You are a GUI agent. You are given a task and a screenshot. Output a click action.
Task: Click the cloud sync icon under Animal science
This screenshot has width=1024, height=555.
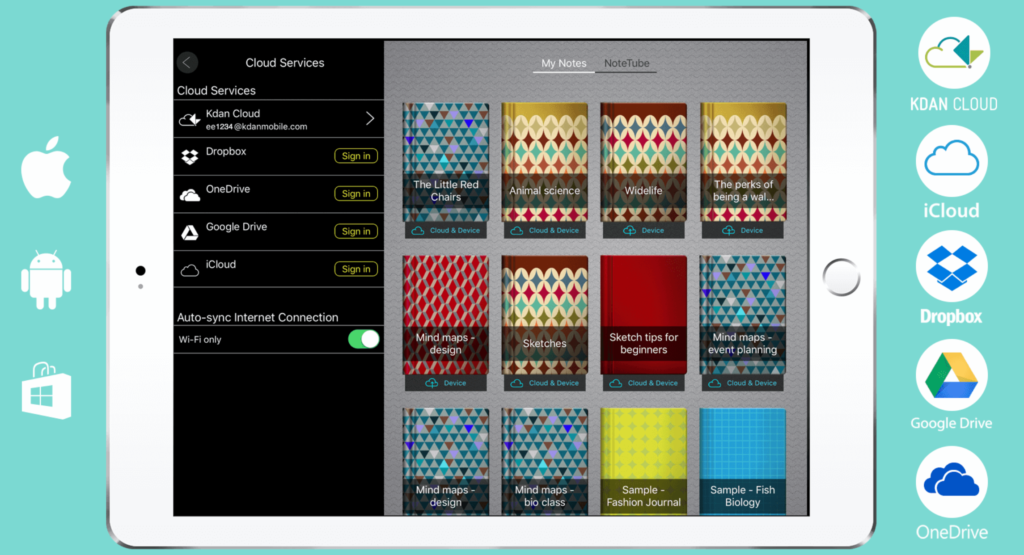517,230
